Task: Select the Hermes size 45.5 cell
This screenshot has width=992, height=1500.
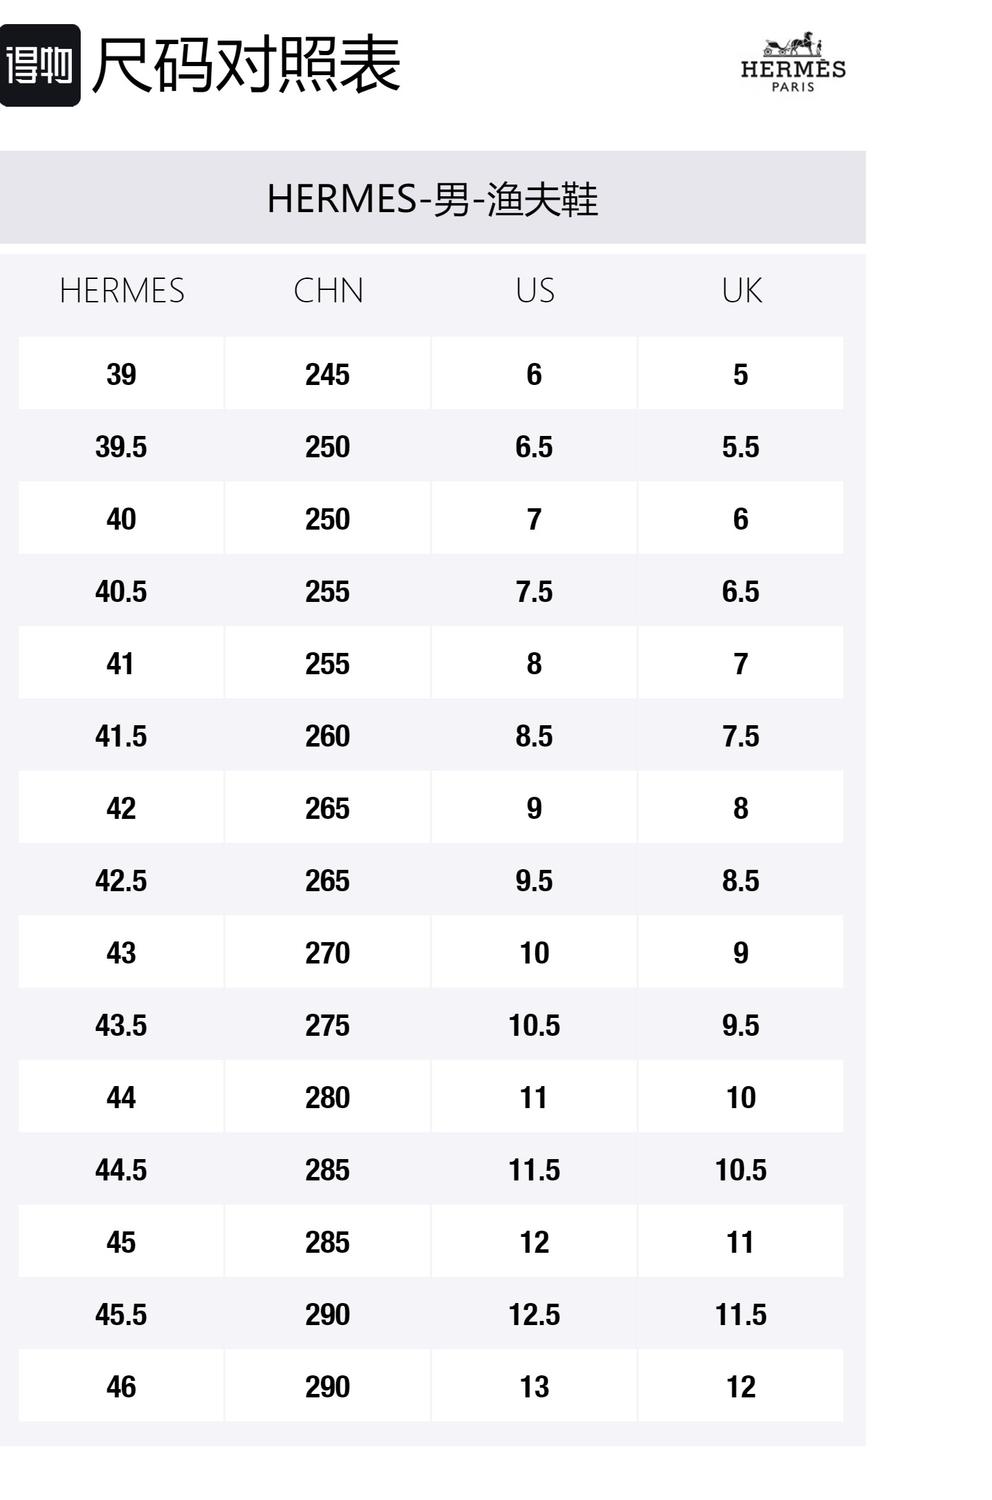Action: pyautogui.click(x=121, y=1314)
